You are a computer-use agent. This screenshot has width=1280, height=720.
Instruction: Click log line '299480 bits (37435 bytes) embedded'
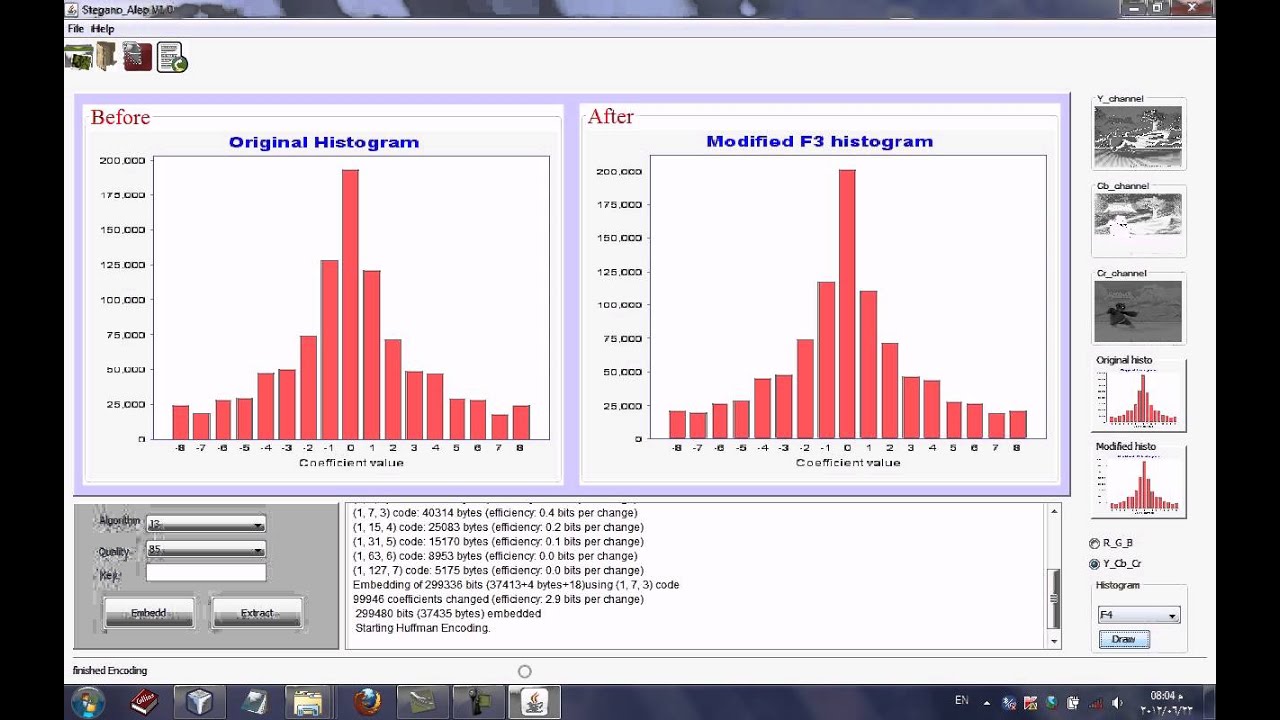click(x=448, y=614)
